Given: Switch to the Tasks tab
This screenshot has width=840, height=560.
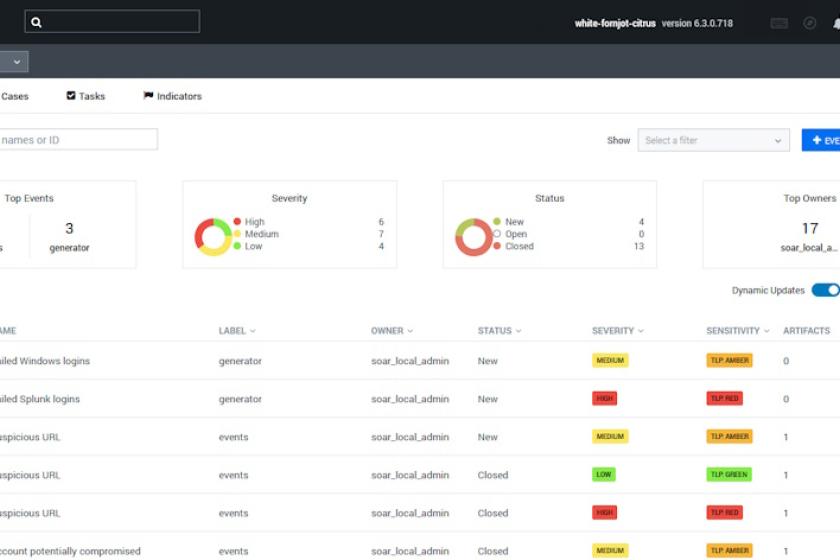Looking at the screenshot, I should tap(86, 96).
